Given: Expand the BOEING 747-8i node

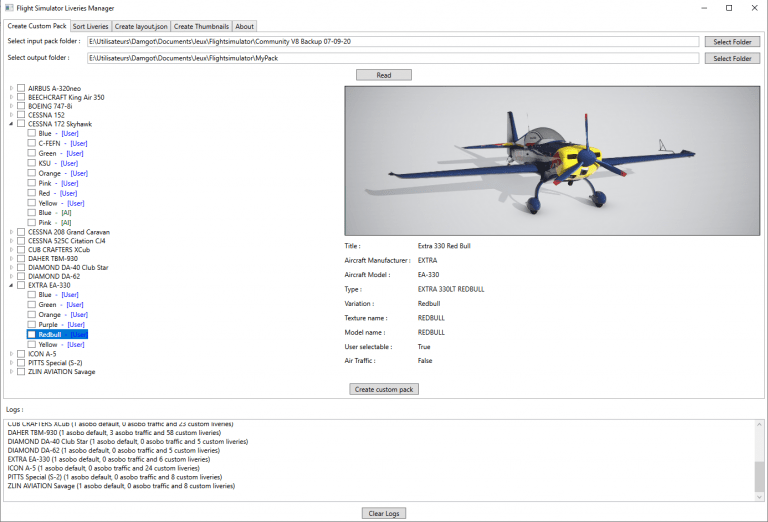Looking at the screenshot, I should click(11, 106).
